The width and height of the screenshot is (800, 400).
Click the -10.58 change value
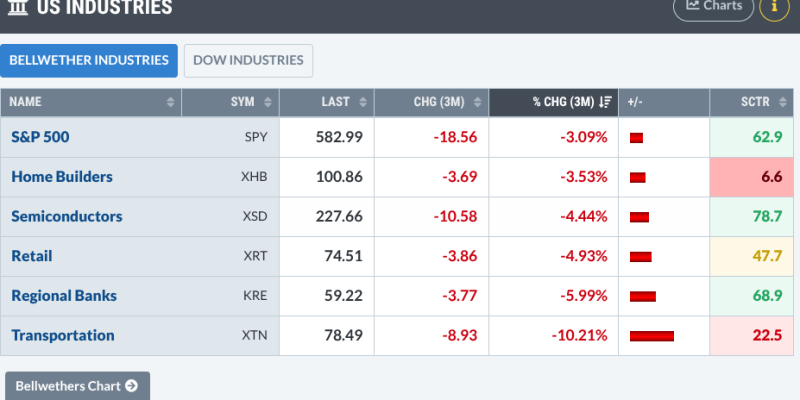point(456,216)
